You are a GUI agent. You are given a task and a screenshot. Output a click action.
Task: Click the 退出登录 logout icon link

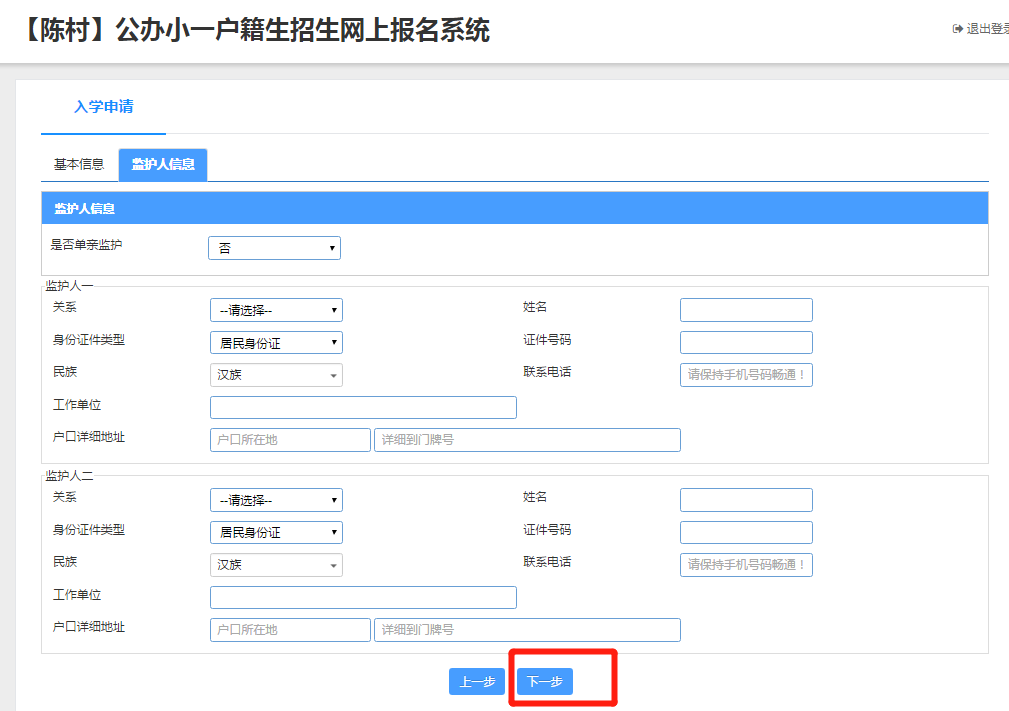tap(980, 29)
